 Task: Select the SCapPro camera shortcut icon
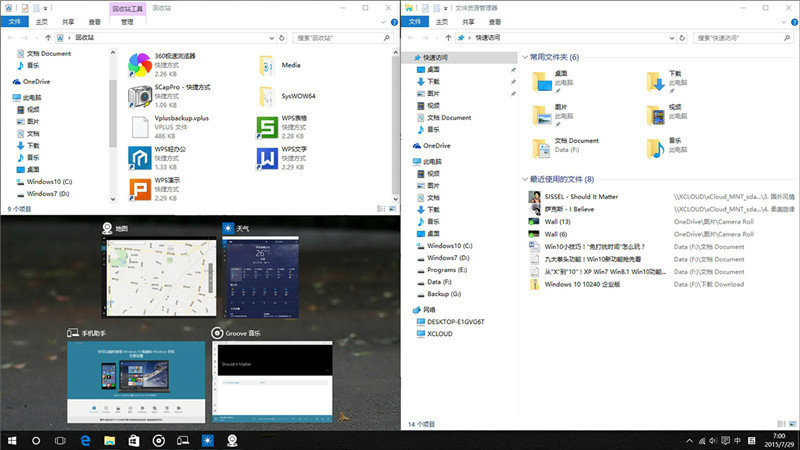click(139, 96)
